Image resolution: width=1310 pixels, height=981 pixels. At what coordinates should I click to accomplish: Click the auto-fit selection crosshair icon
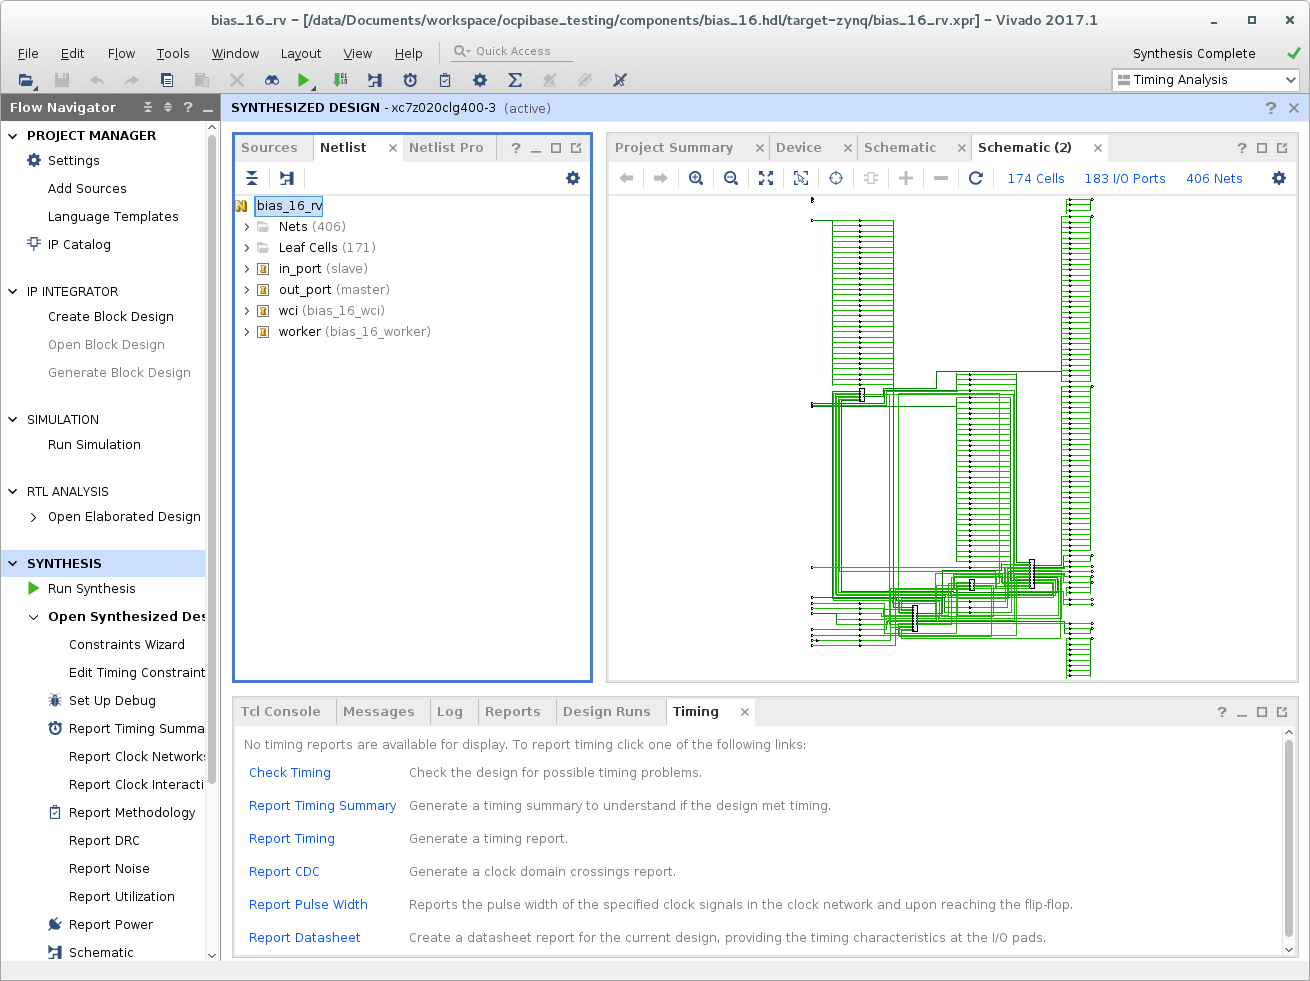(836, 178)
